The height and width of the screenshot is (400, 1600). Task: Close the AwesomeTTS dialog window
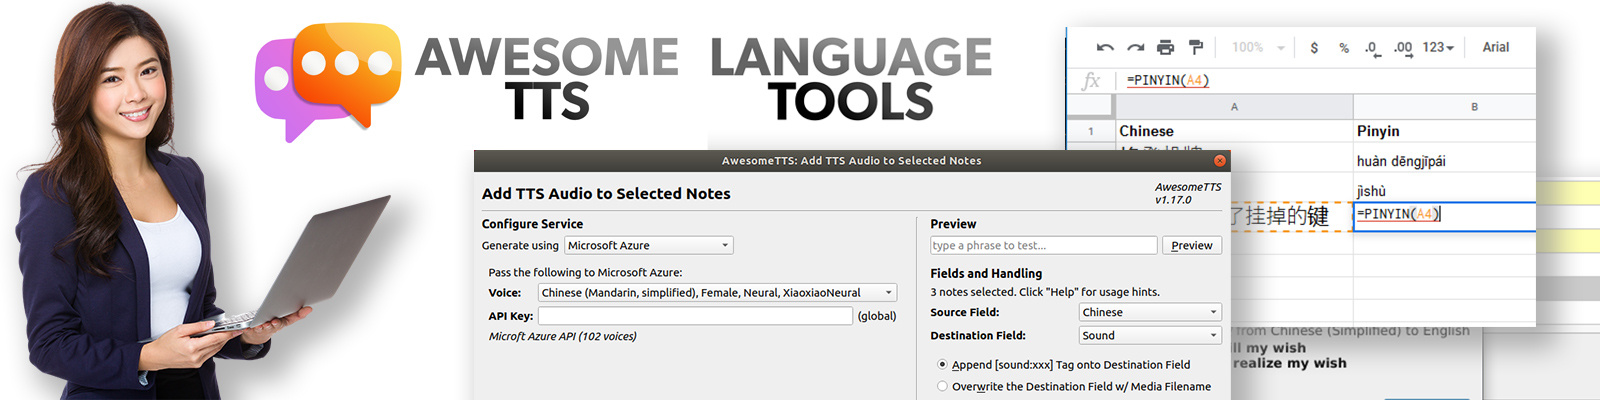[1219, 160]
